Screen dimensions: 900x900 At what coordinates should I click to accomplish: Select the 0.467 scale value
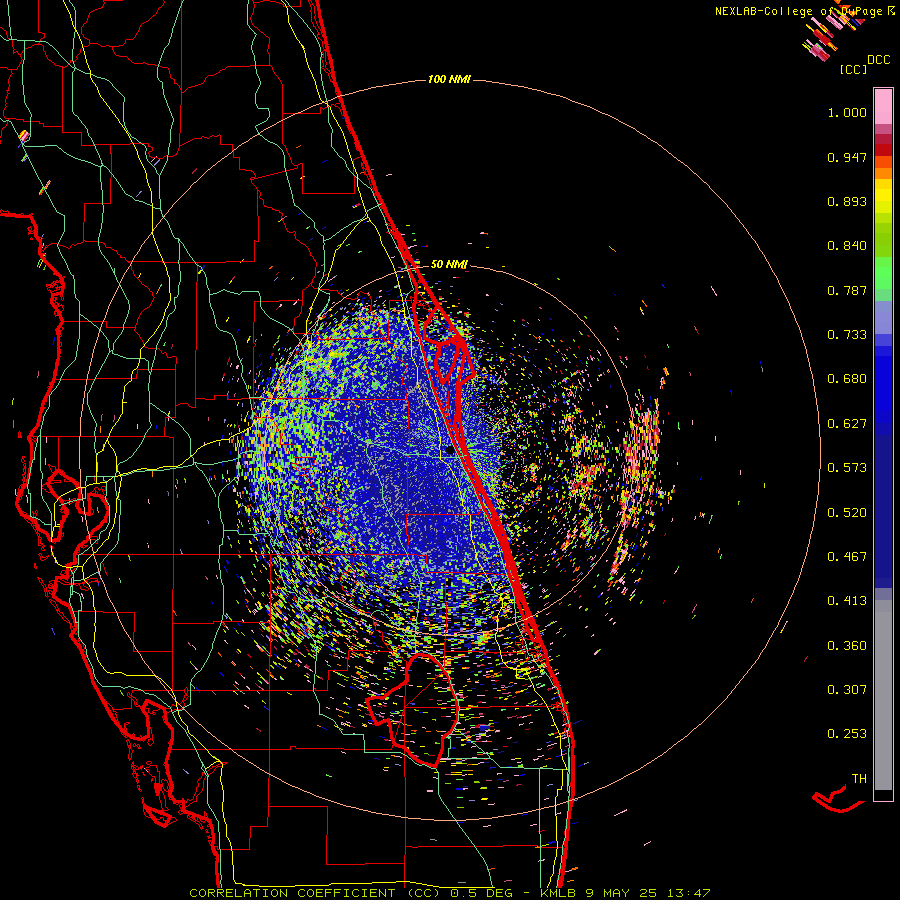pos(847,557)
